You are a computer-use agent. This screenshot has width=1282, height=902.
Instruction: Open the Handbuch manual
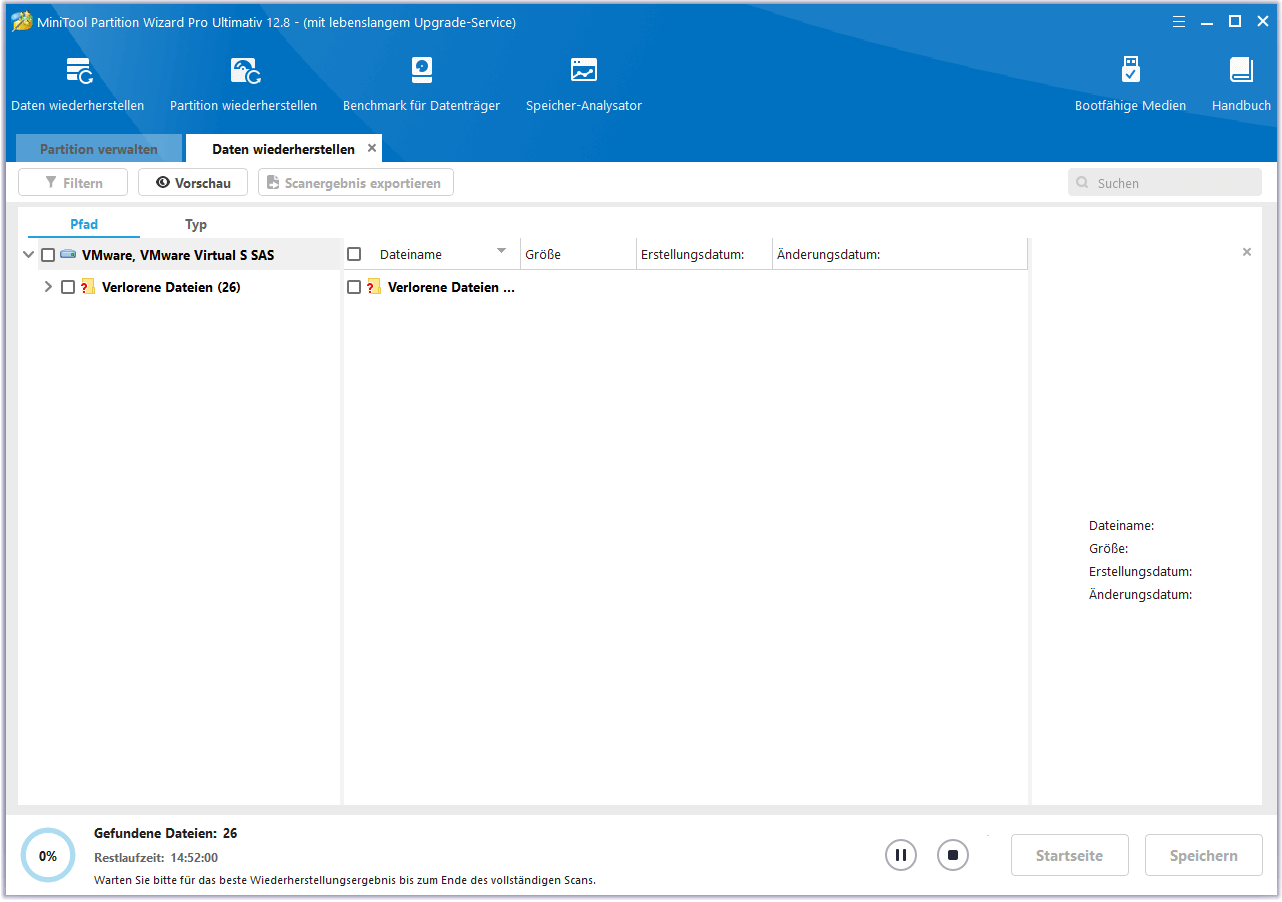(1241, 85)
